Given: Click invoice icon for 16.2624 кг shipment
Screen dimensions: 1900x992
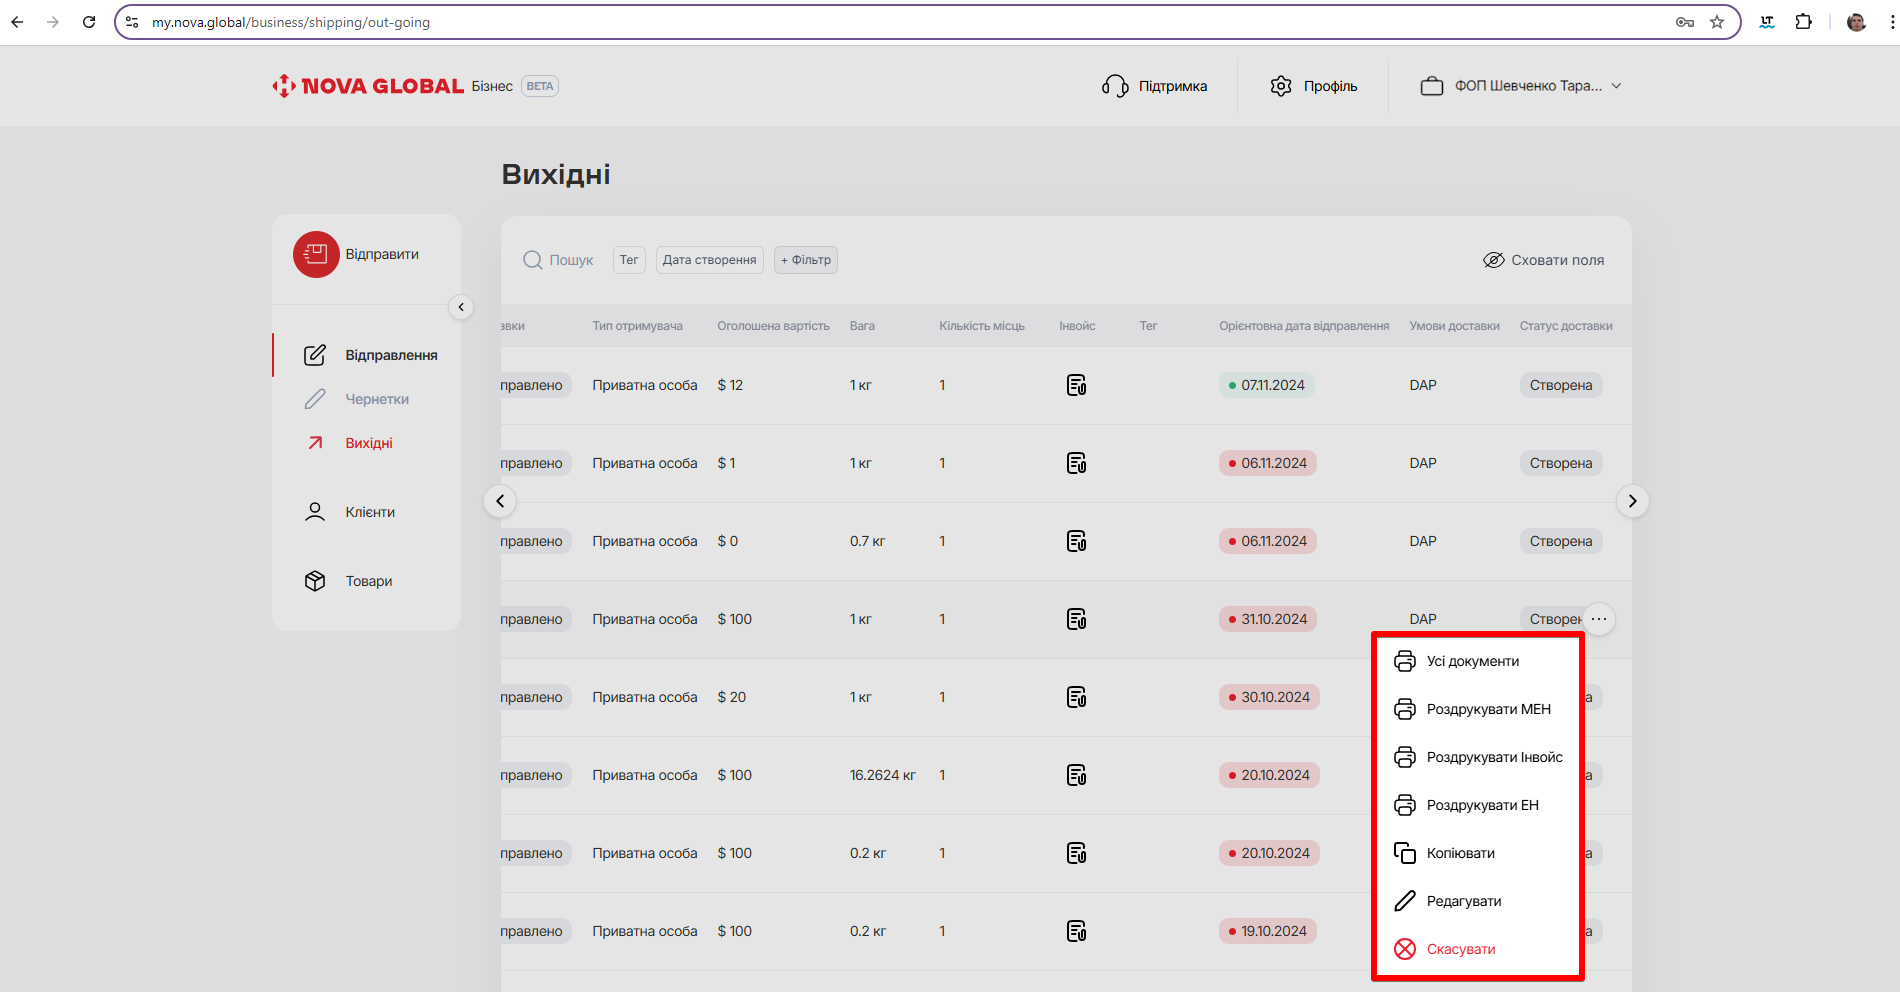Looking at the screenshot, I should coord(1076,776).
